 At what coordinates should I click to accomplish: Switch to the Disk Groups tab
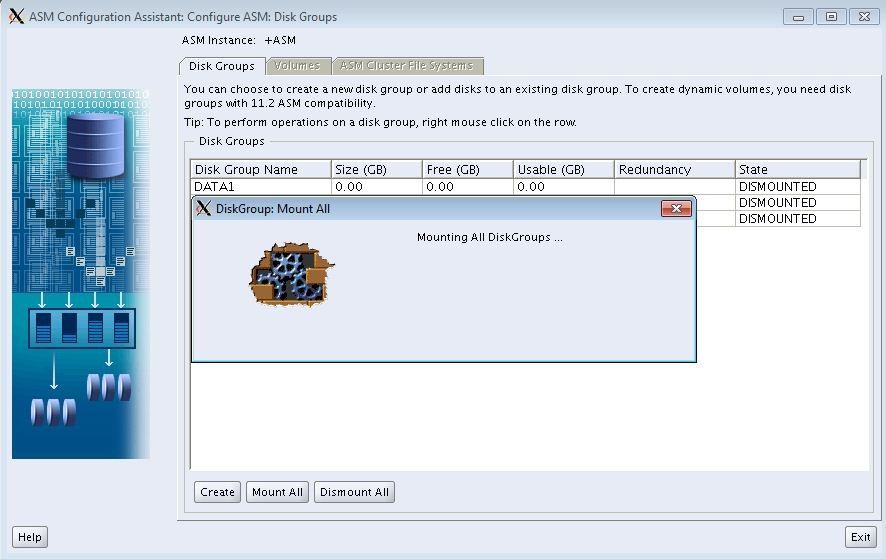pyautogui.click(x=222, y=66)
